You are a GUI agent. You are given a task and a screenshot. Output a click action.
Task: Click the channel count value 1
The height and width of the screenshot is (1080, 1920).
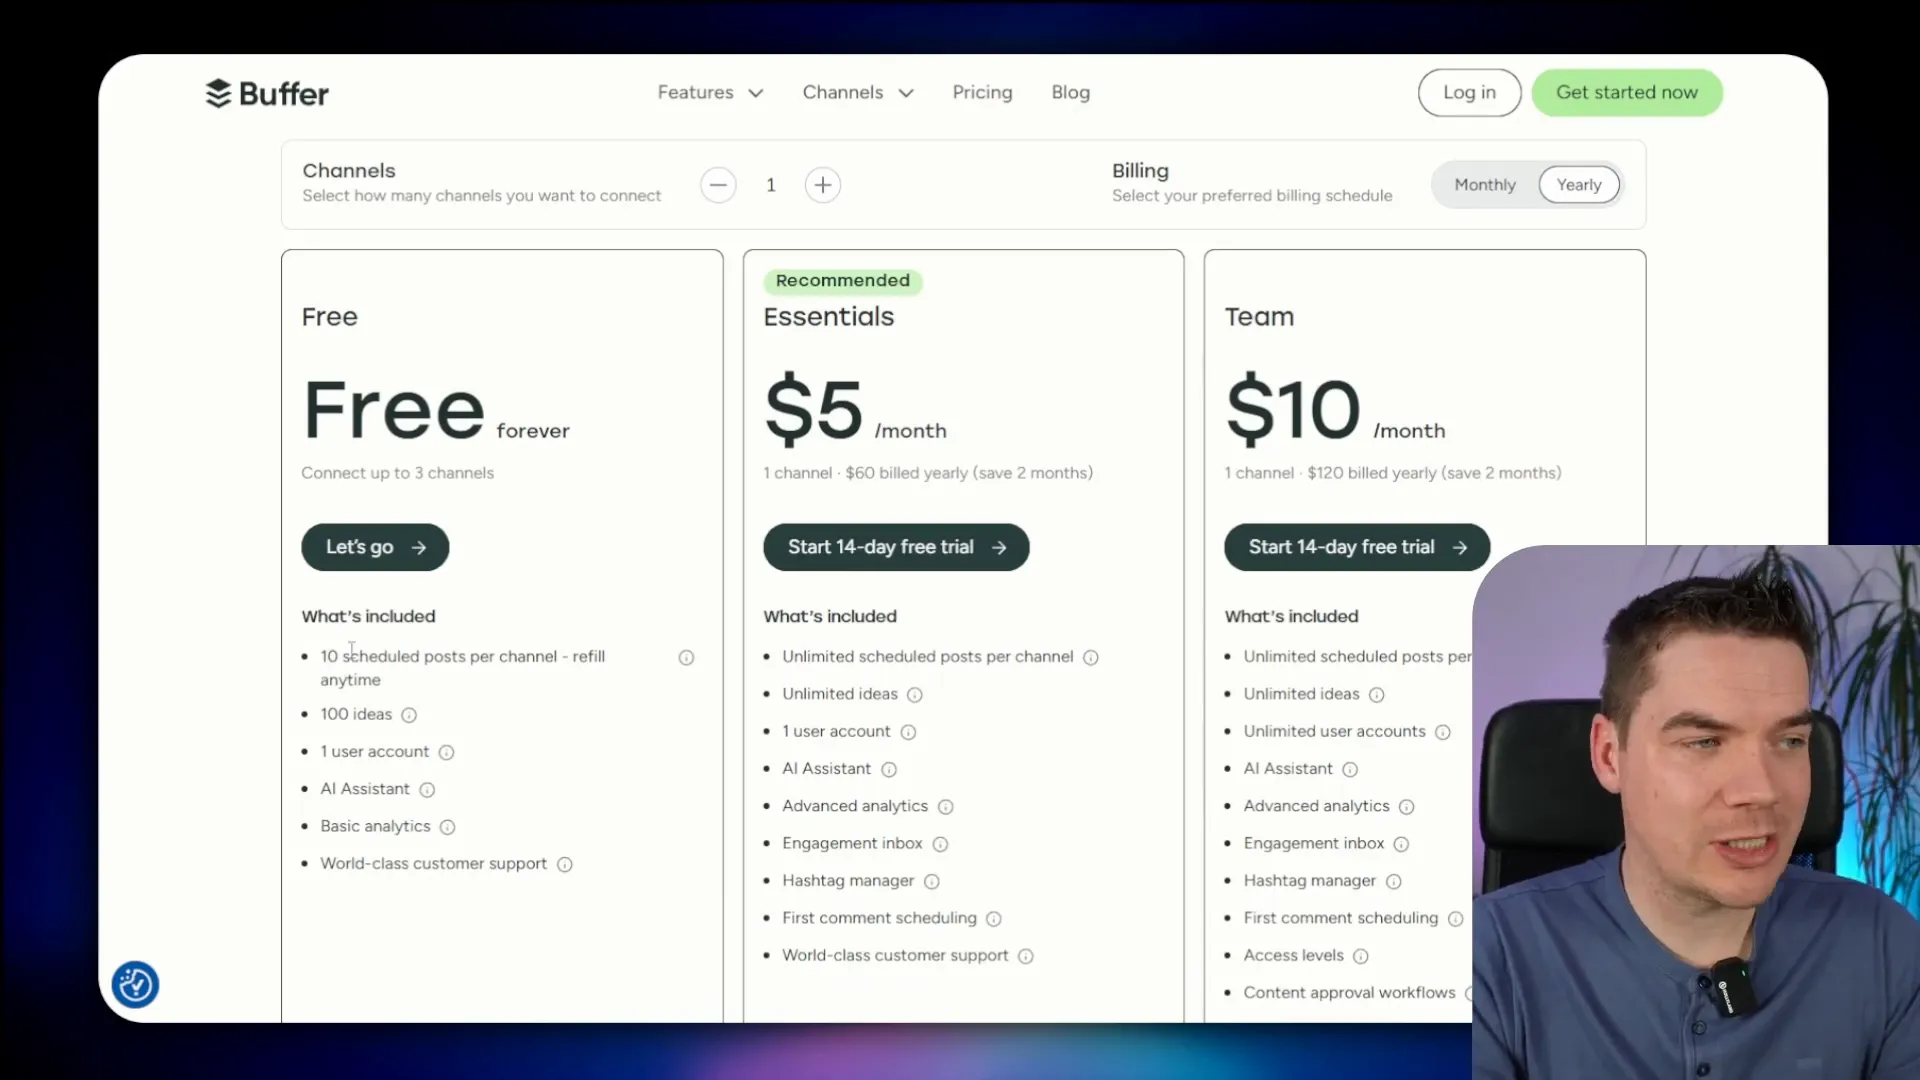pyautogui.click(x=771, y=185)
